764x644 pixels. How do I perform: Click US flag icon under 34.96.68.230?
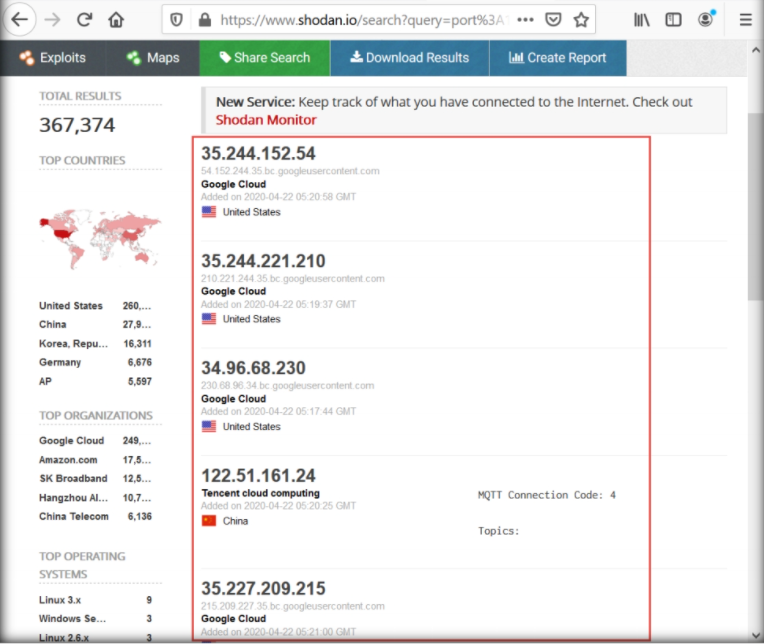click(x=209, y=426)
